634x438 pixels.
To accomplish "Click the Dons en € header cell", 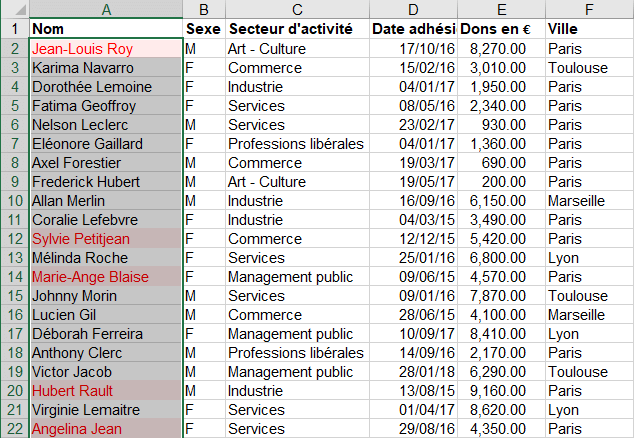I will click(501, 29).
